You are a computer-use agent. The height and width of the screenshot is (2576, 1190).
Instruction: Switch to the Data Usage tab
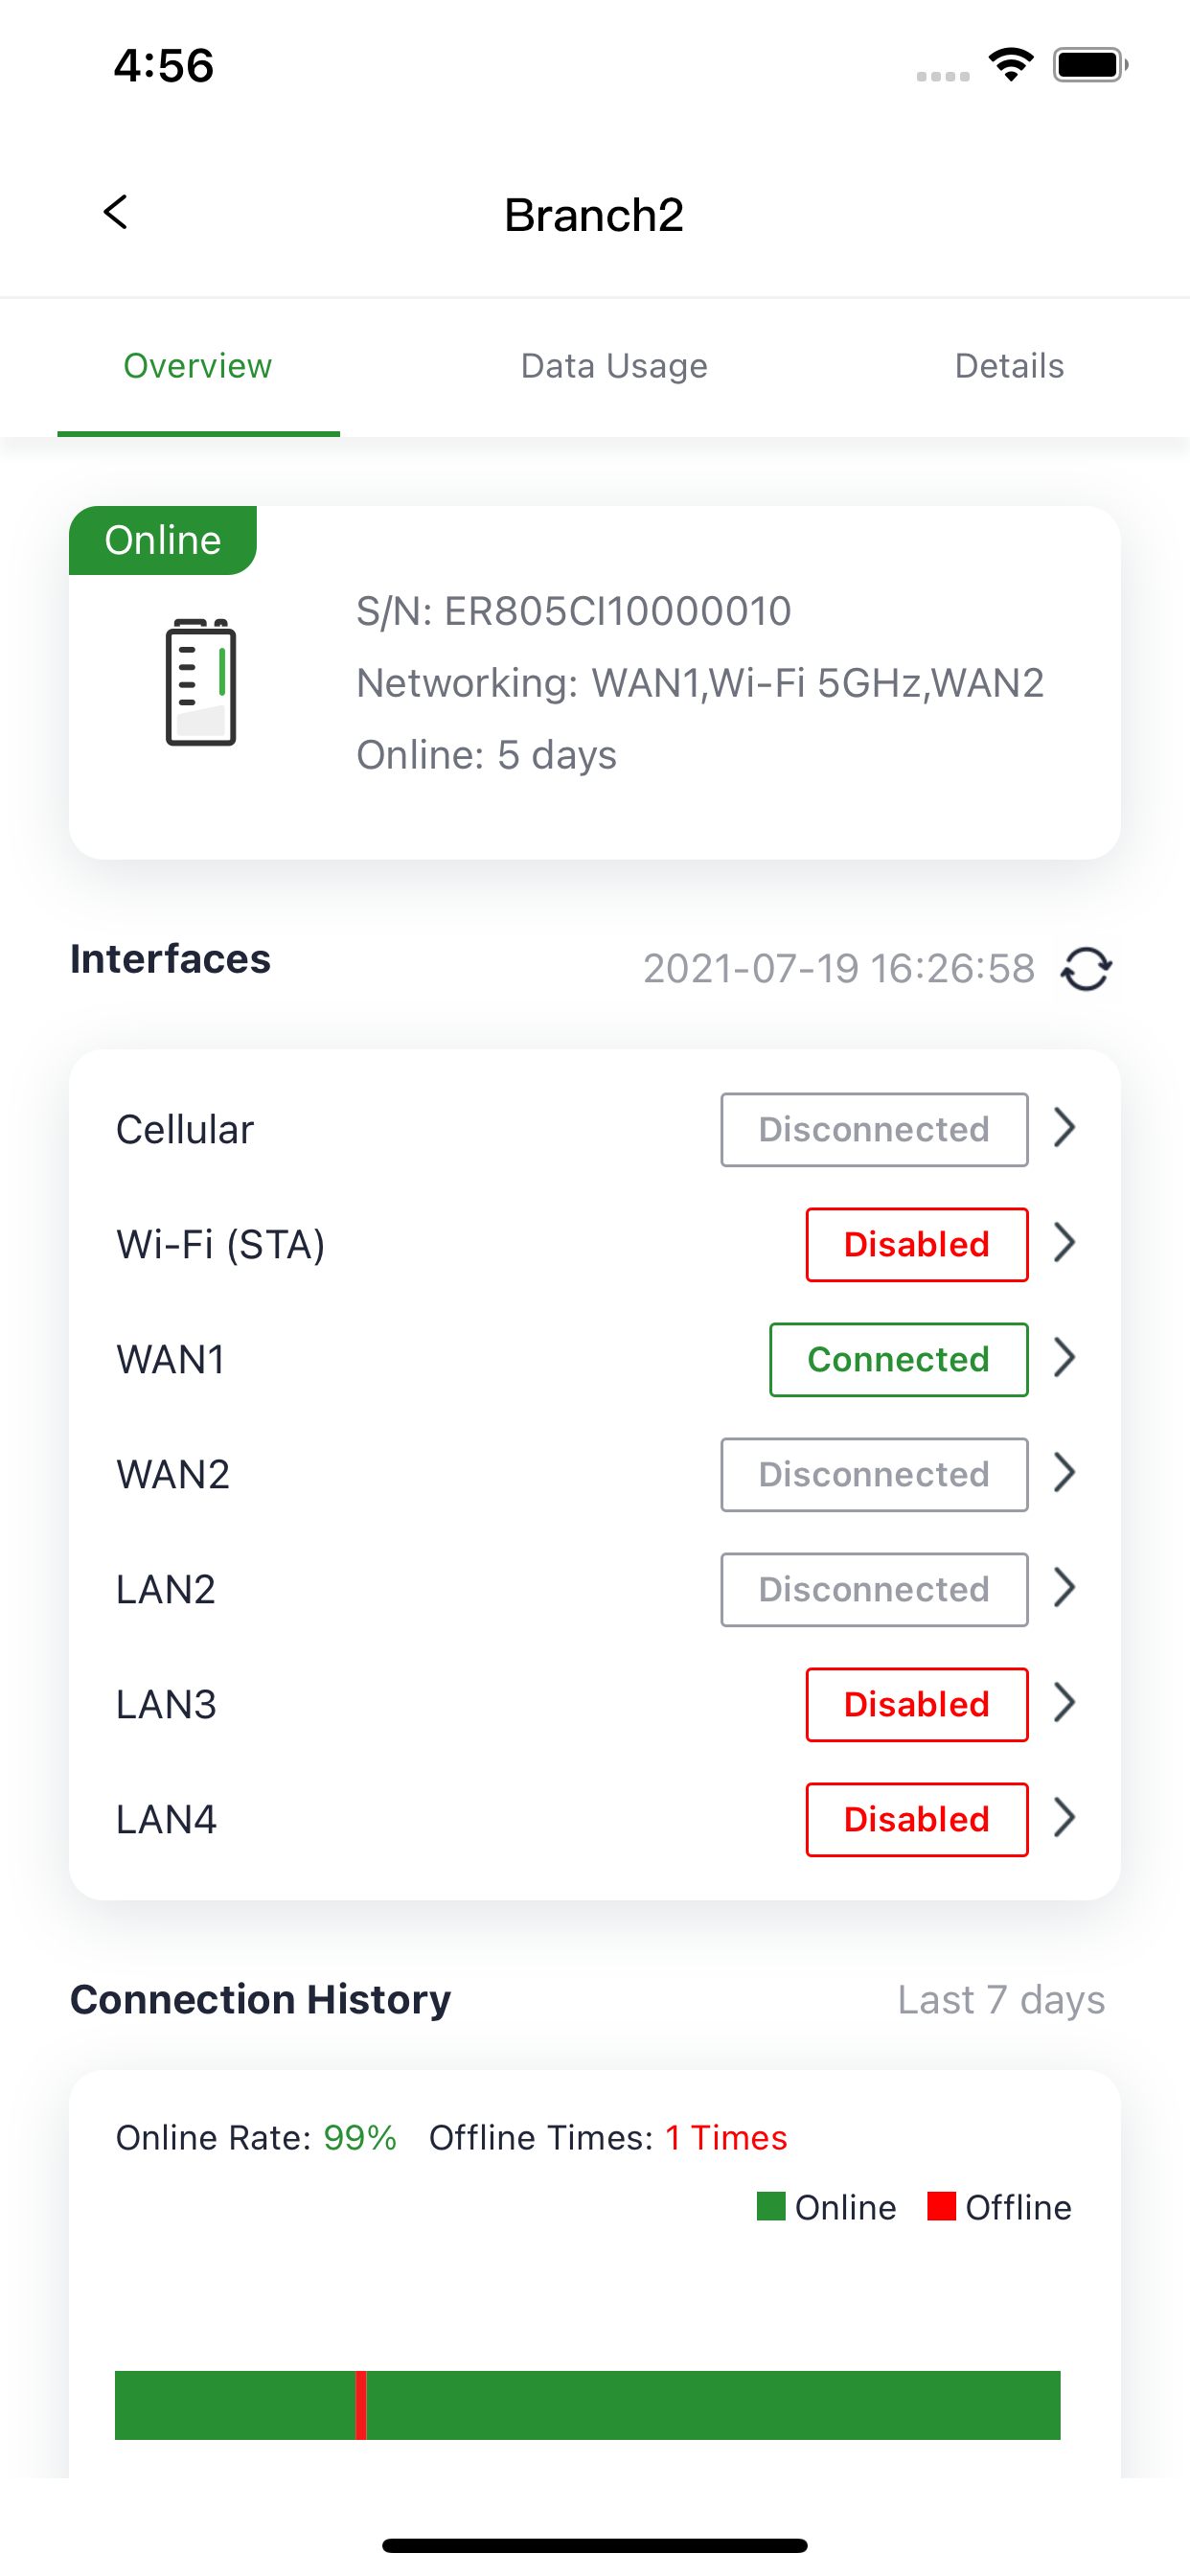pyautogui.click(x=614, y=366)
